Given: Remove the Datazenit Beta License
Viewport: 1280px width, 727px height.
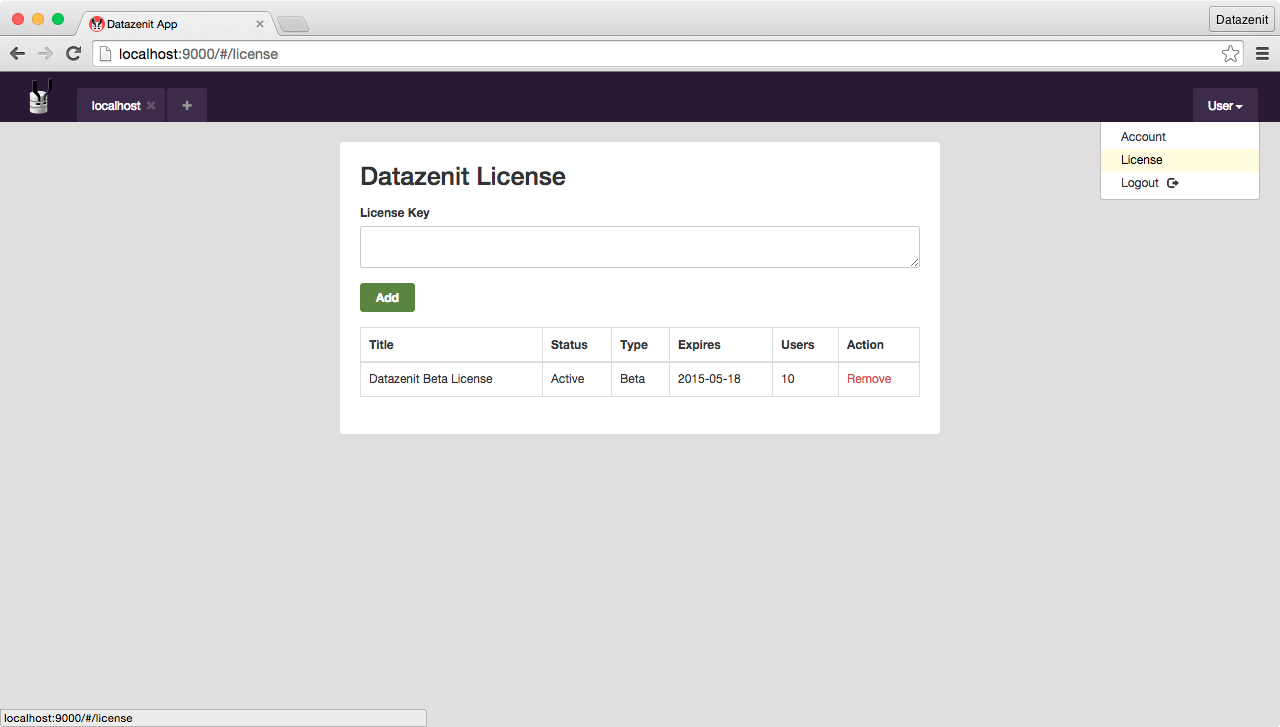Looking at the screenshot, I should [868, 379].
